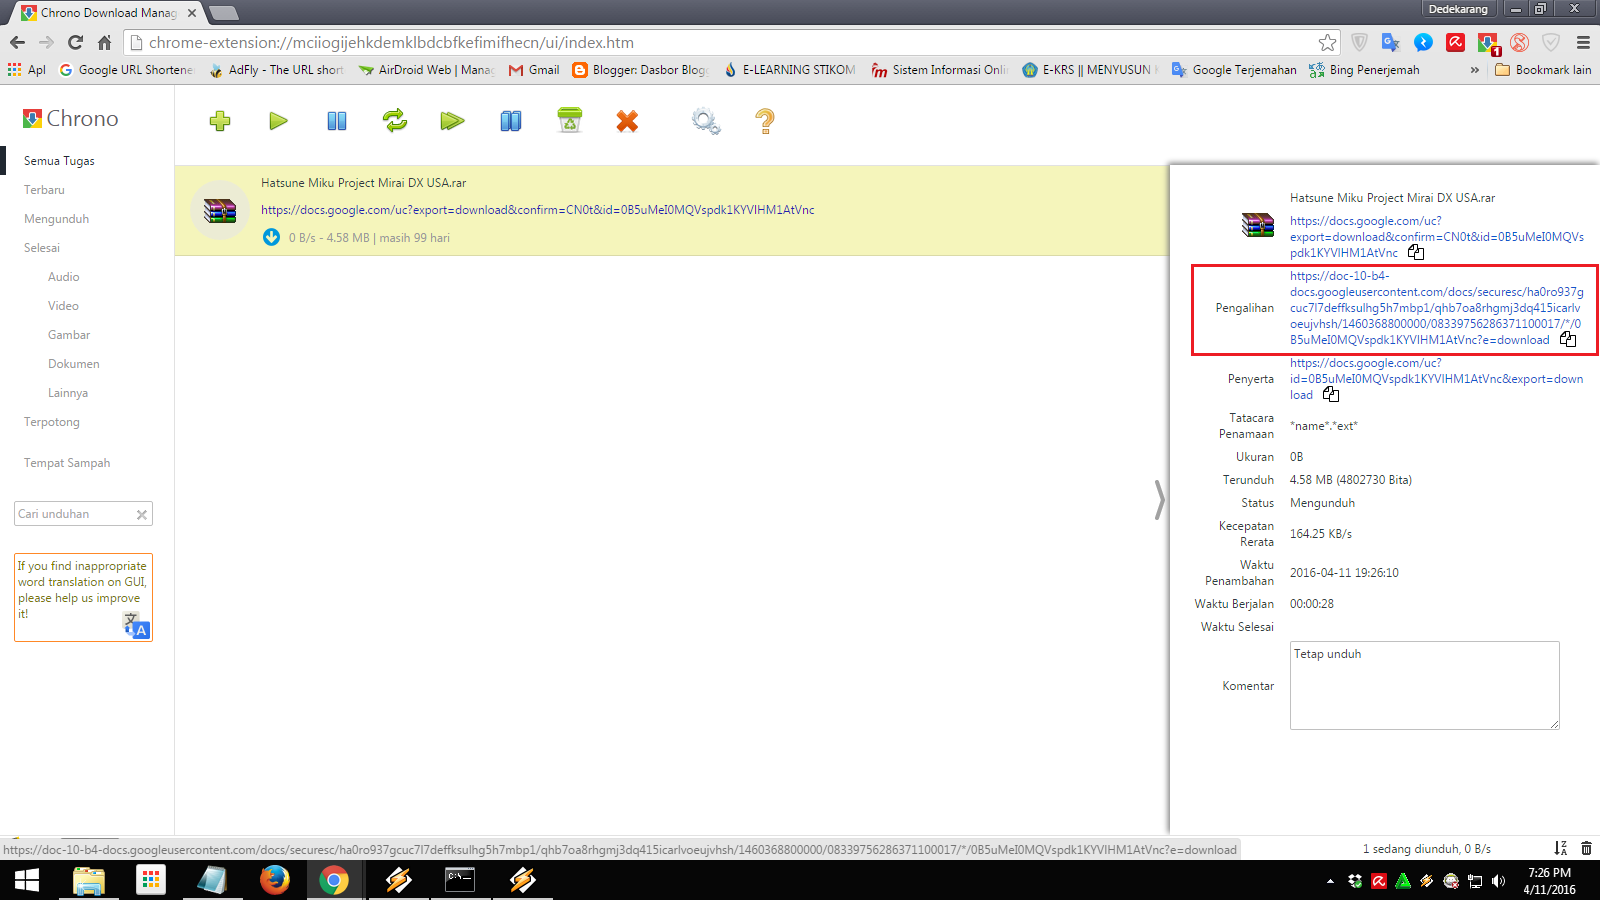
Task: Open Chrono settings gear icon
Action: pos(705,121)
